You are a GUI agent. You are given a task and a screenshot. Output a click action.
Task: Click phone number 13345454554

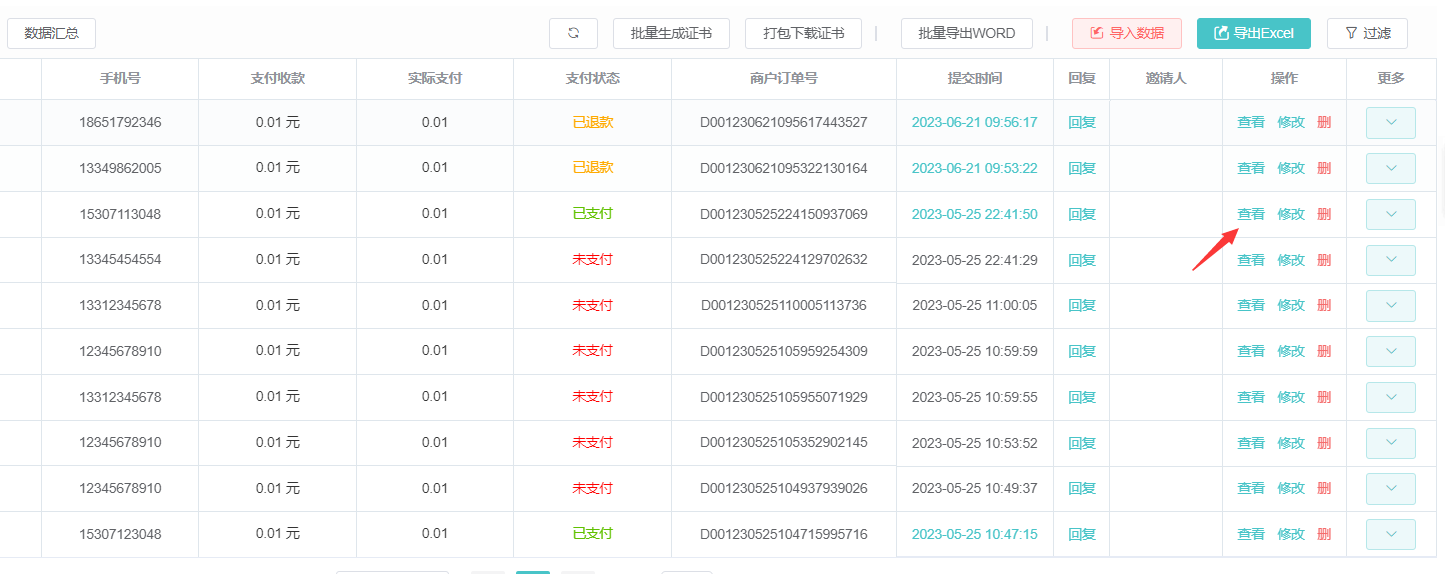click(x=120, y=260)
